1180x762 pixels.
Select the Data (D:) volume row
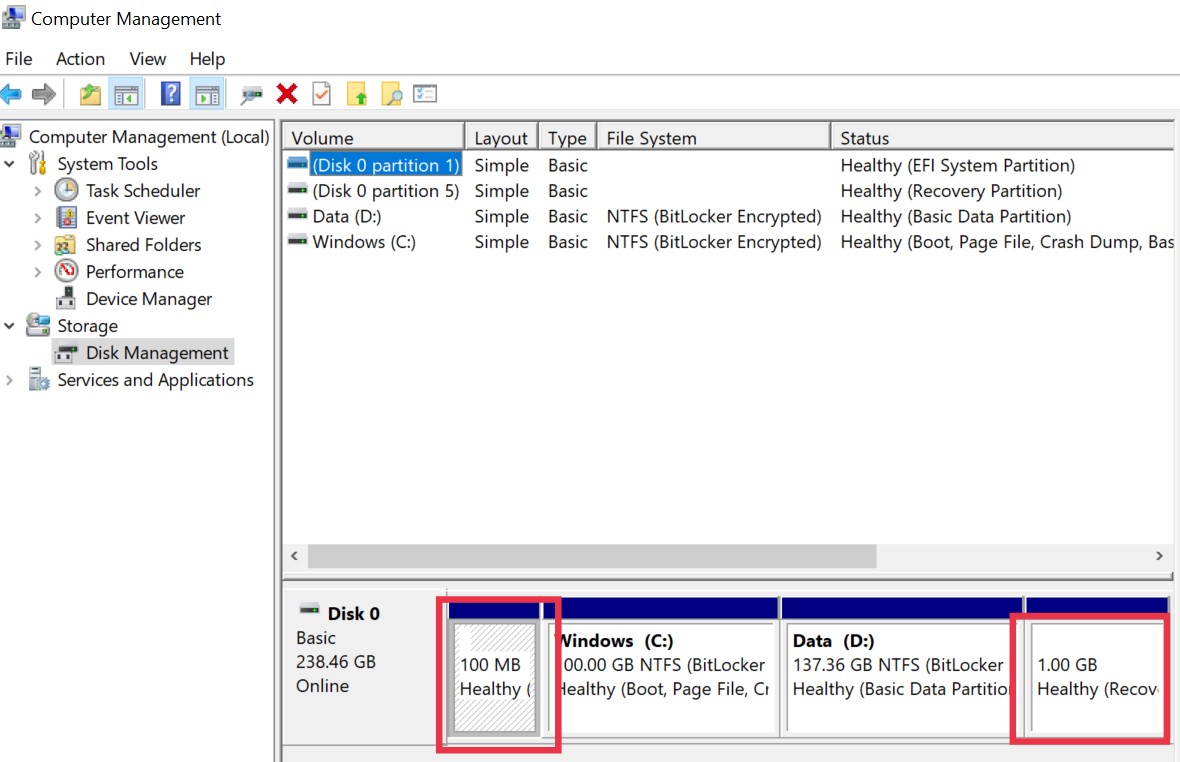pyautogui.click(x=331, y=216)
